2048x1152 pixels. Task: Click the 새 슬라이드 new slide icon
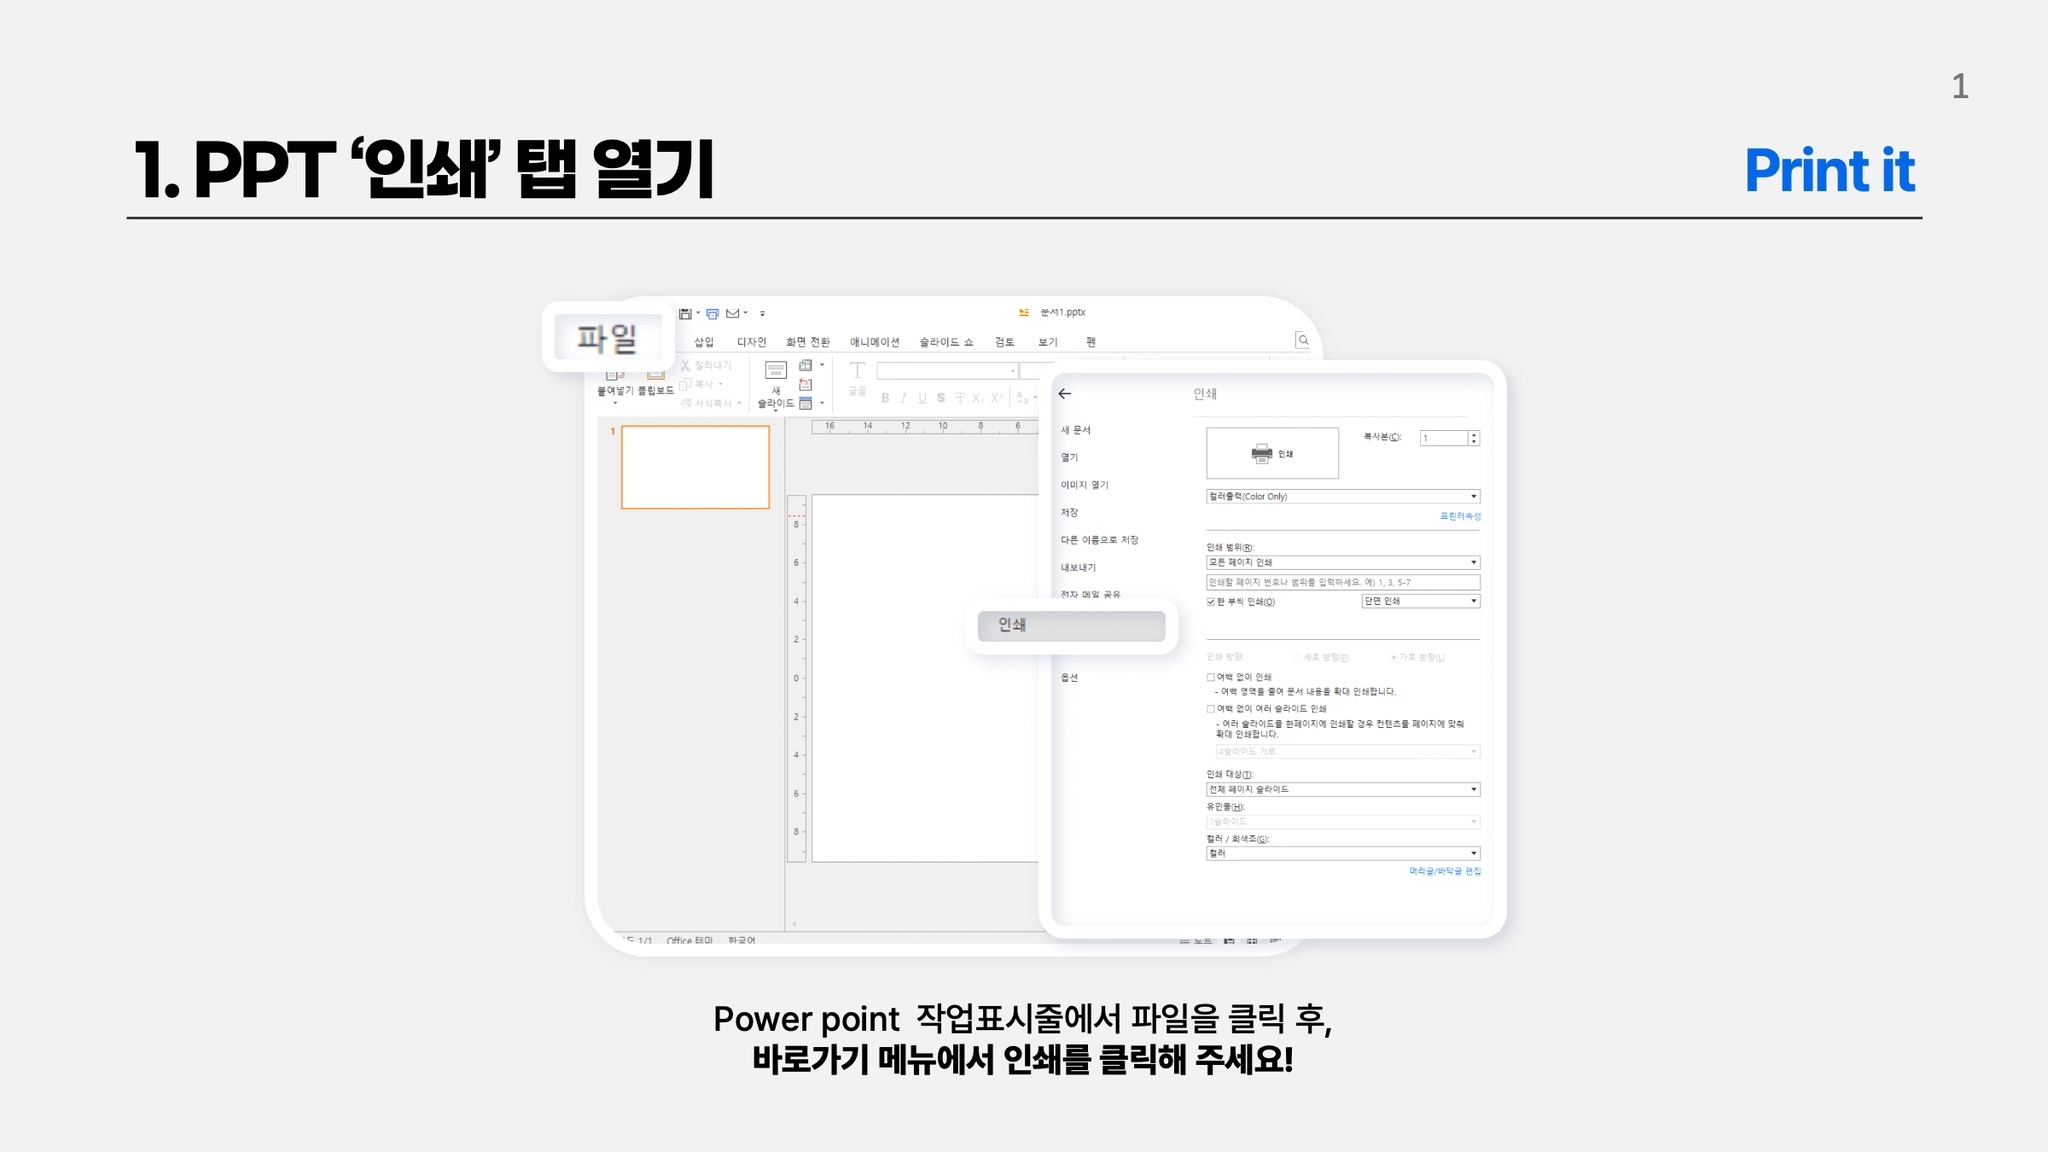click(775, 371)
